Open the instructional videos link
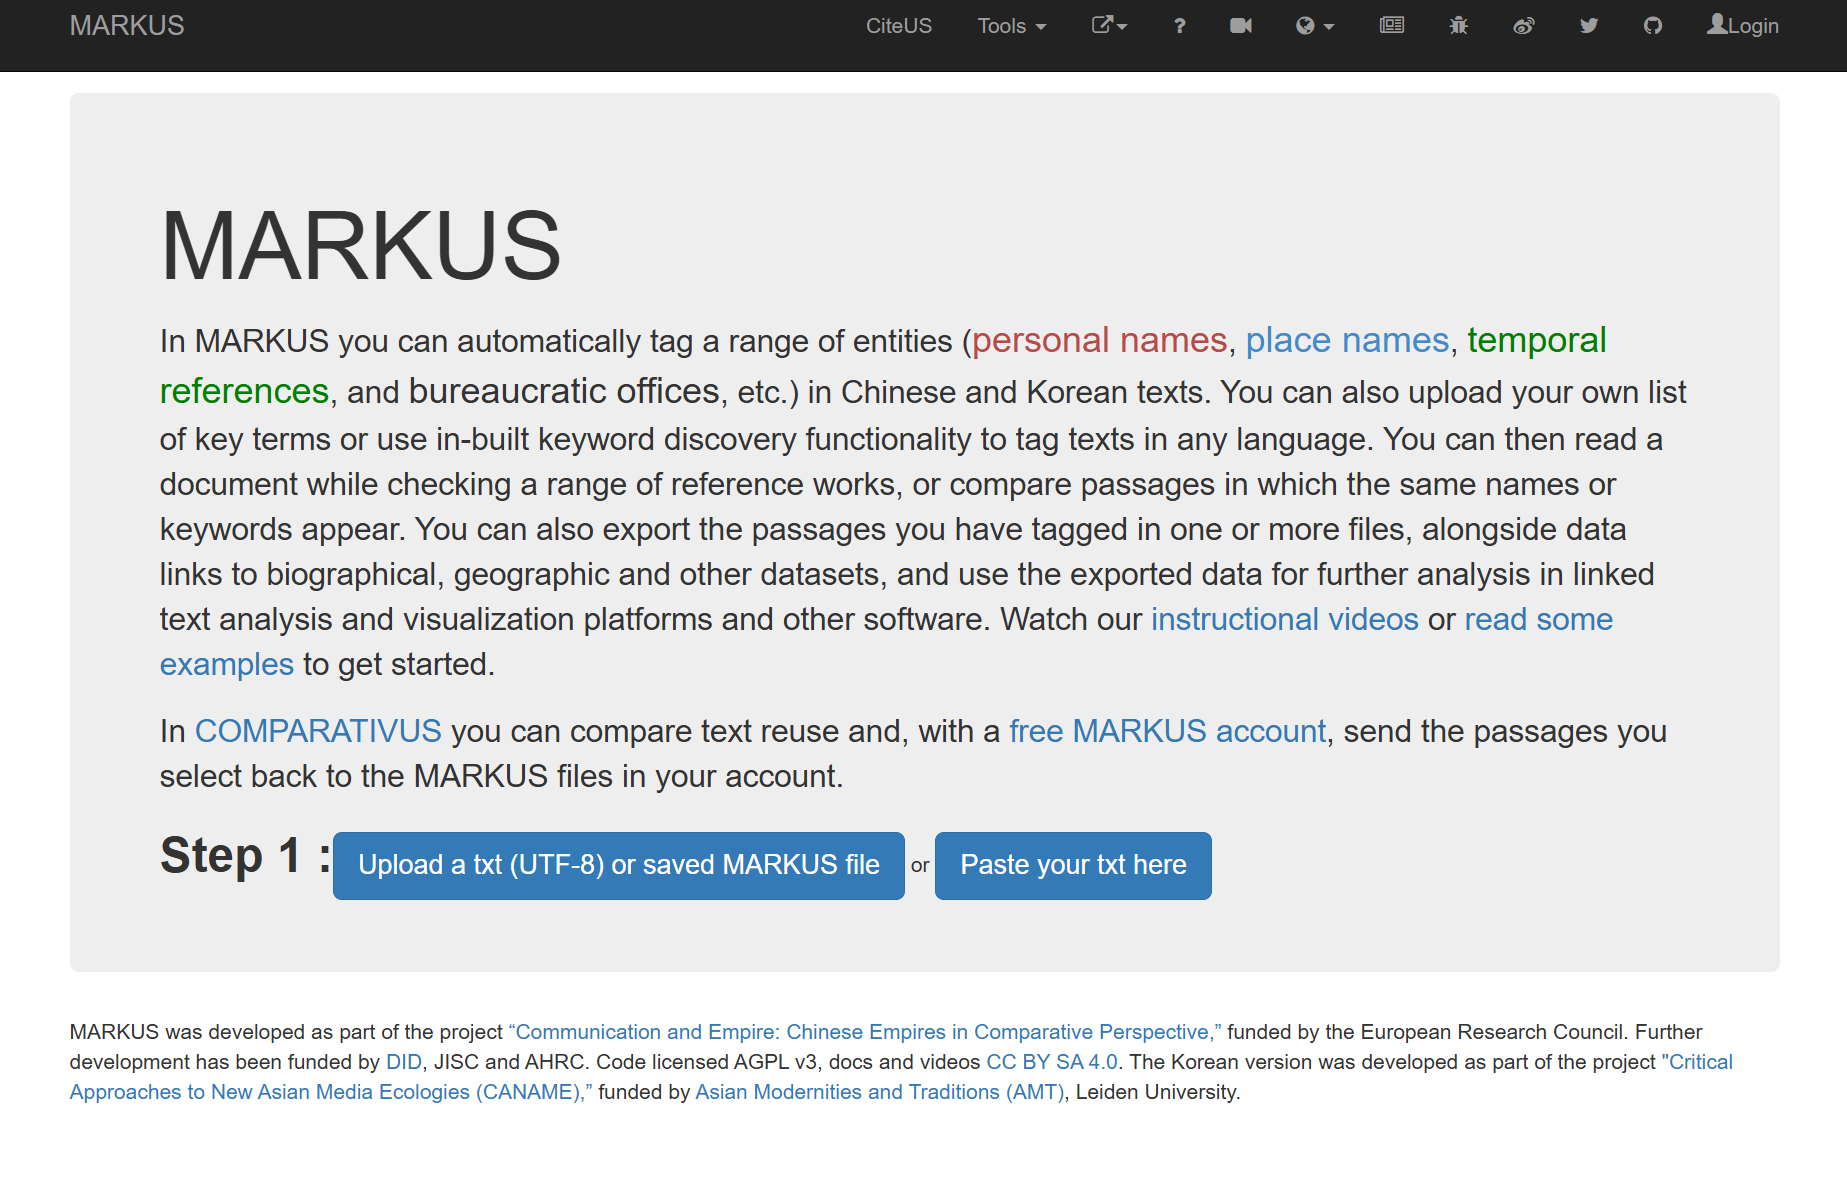The width and height of the screenshot is (1847, 1190). (x=1285, y=620)
